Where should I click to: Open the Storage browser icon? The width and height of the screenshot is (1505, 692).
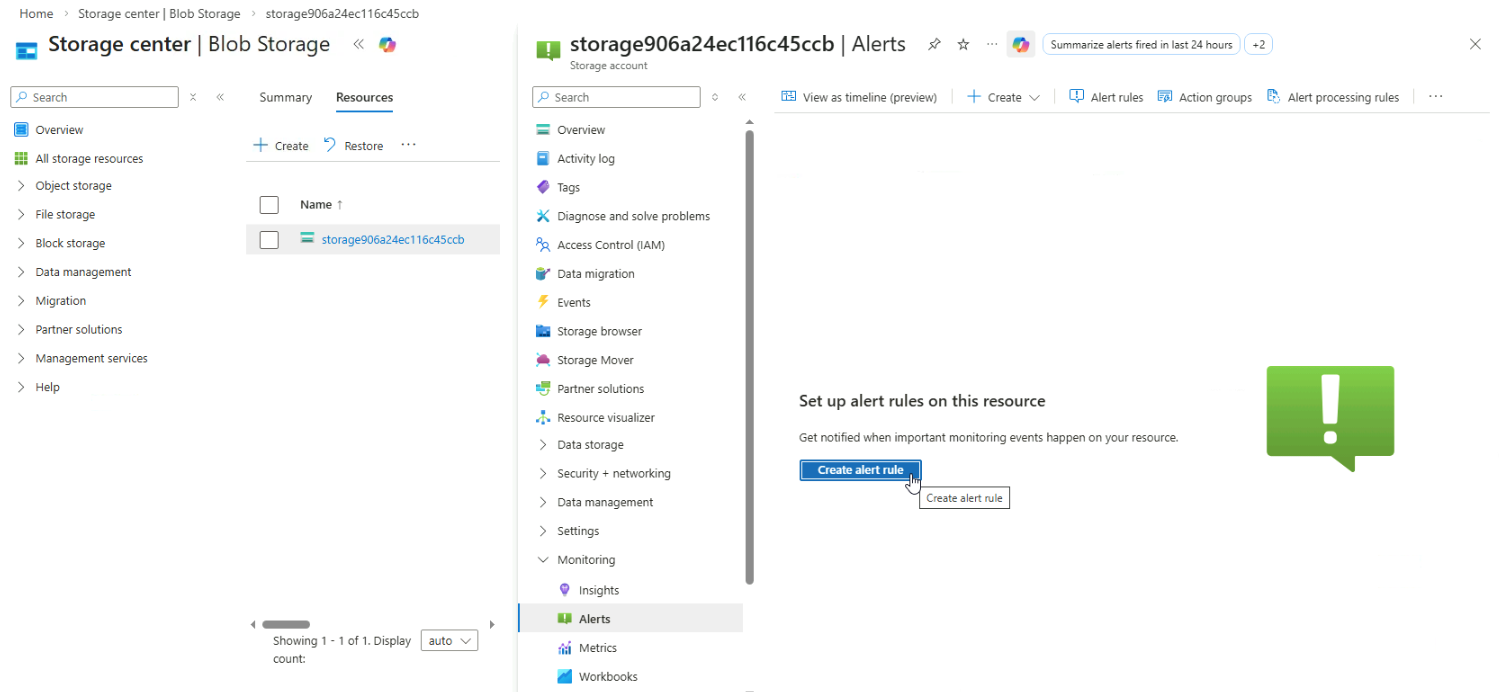point(543,331)
